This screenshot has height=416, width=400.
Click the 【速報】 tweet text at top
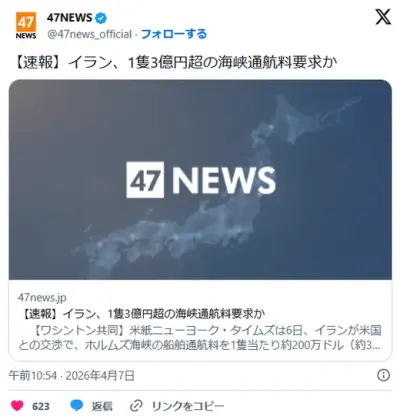pos(175,63)
